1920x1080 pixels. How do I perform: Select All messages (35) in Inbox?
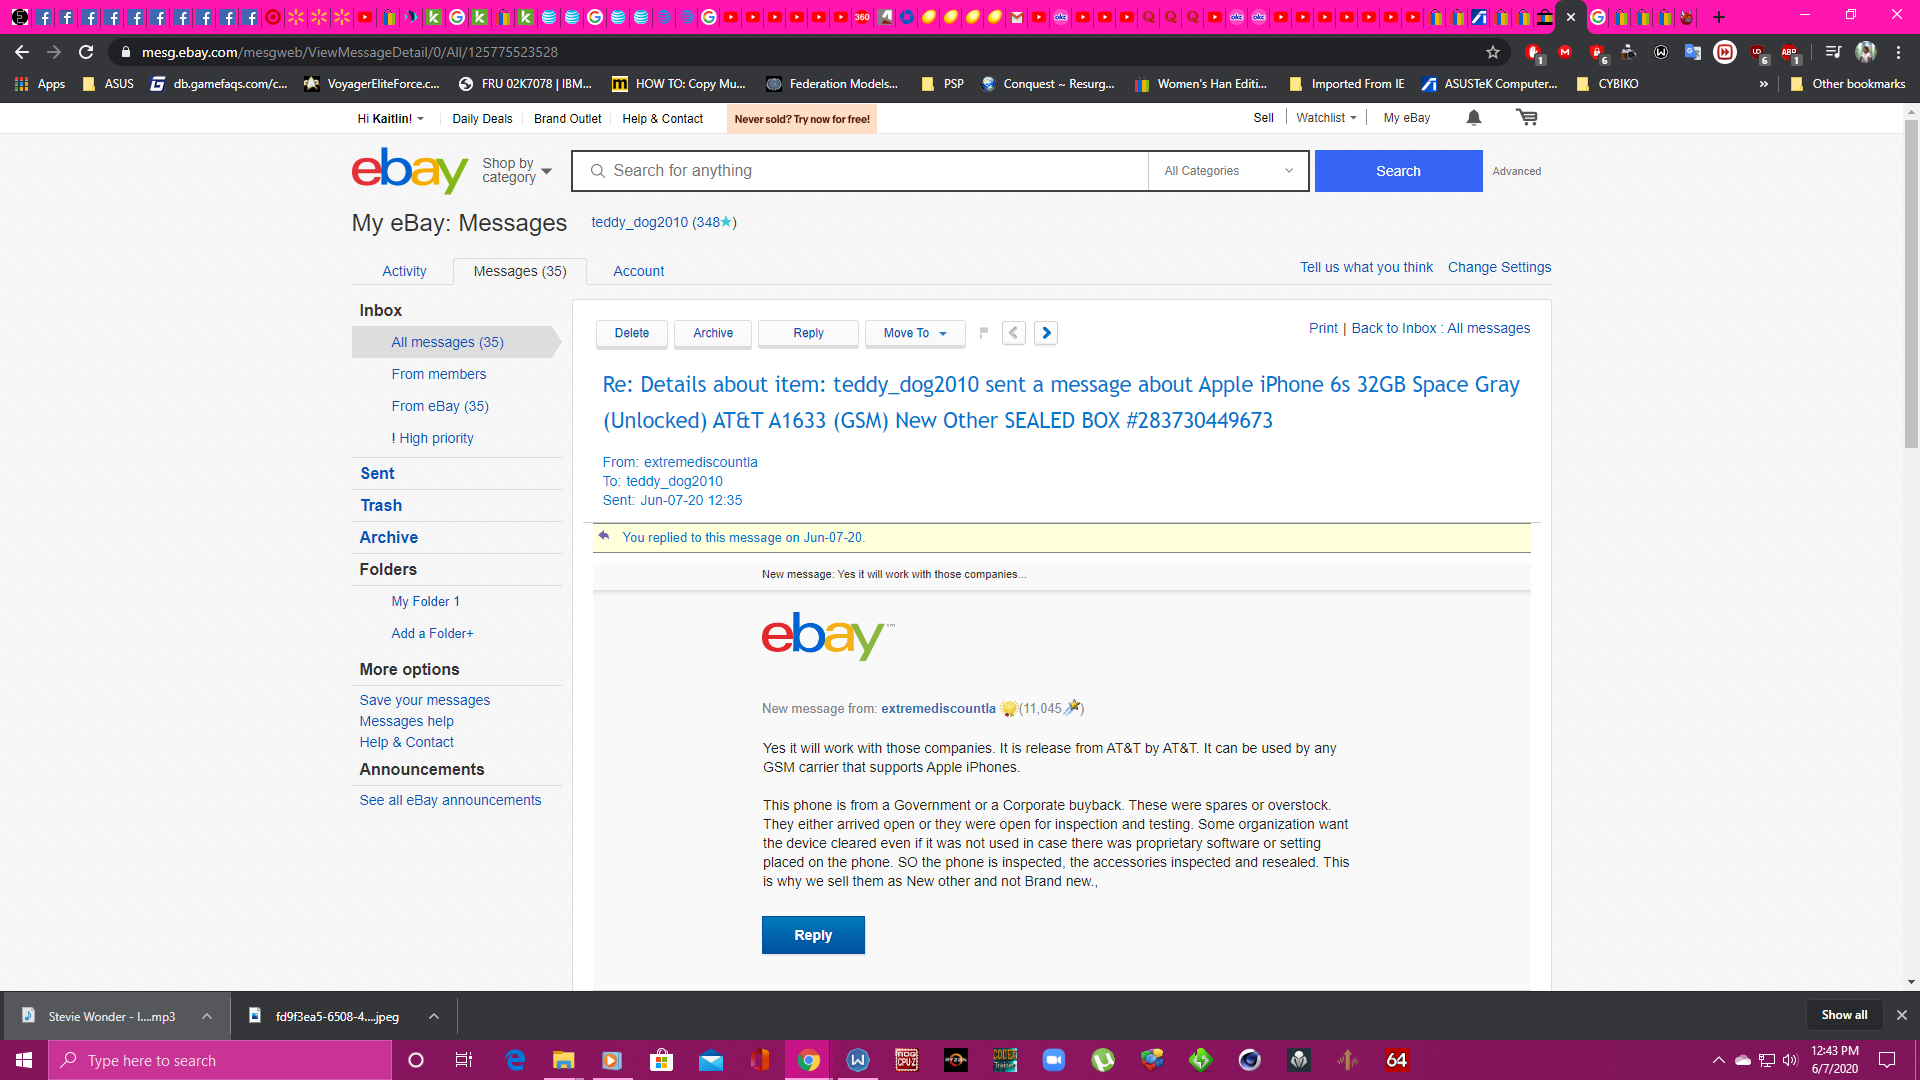coord(448,342)
